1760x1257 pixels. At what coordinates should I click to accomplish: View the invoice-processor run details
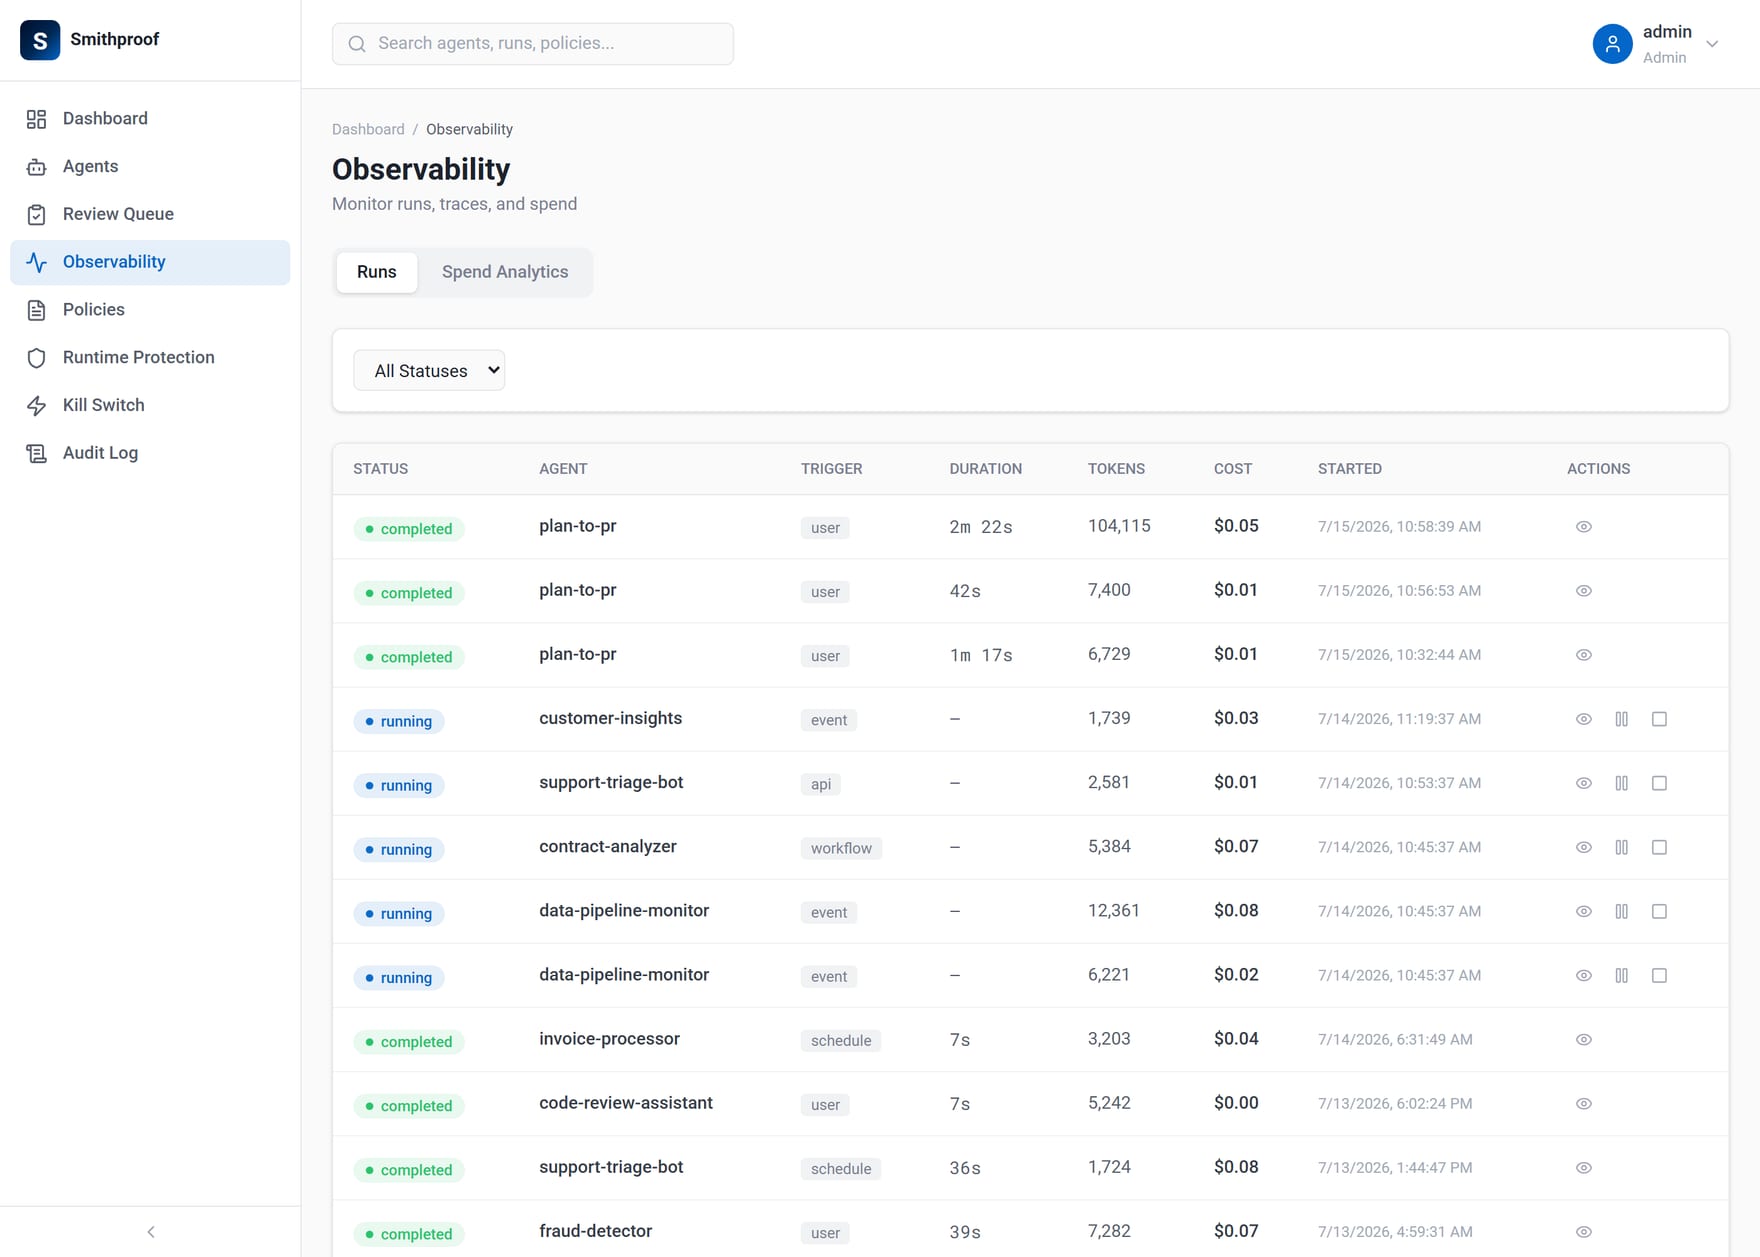click(1584, 1040)
